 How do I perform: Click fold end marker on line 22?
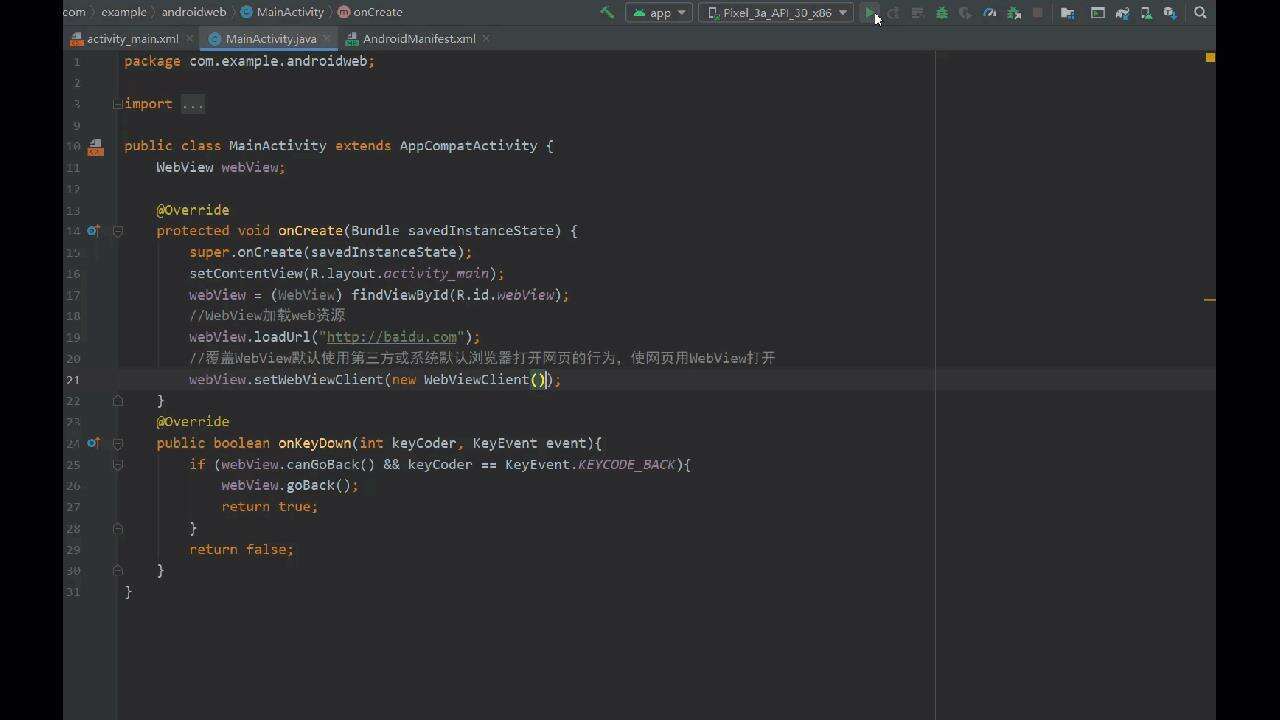click(x=118, y=401)
